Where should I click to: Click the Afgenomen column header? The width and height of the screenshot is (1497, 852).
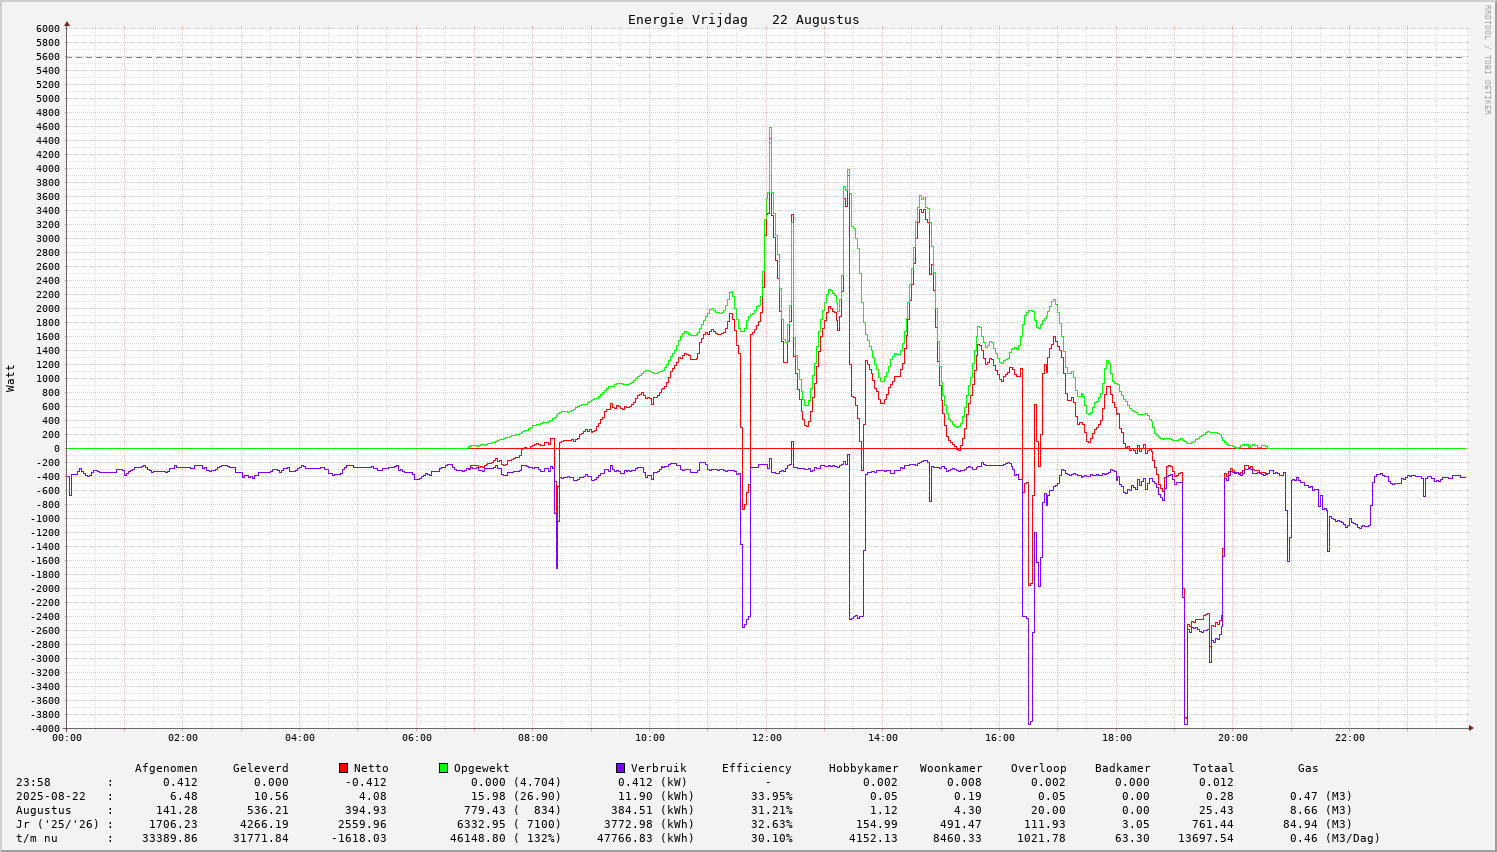(166, 768)
